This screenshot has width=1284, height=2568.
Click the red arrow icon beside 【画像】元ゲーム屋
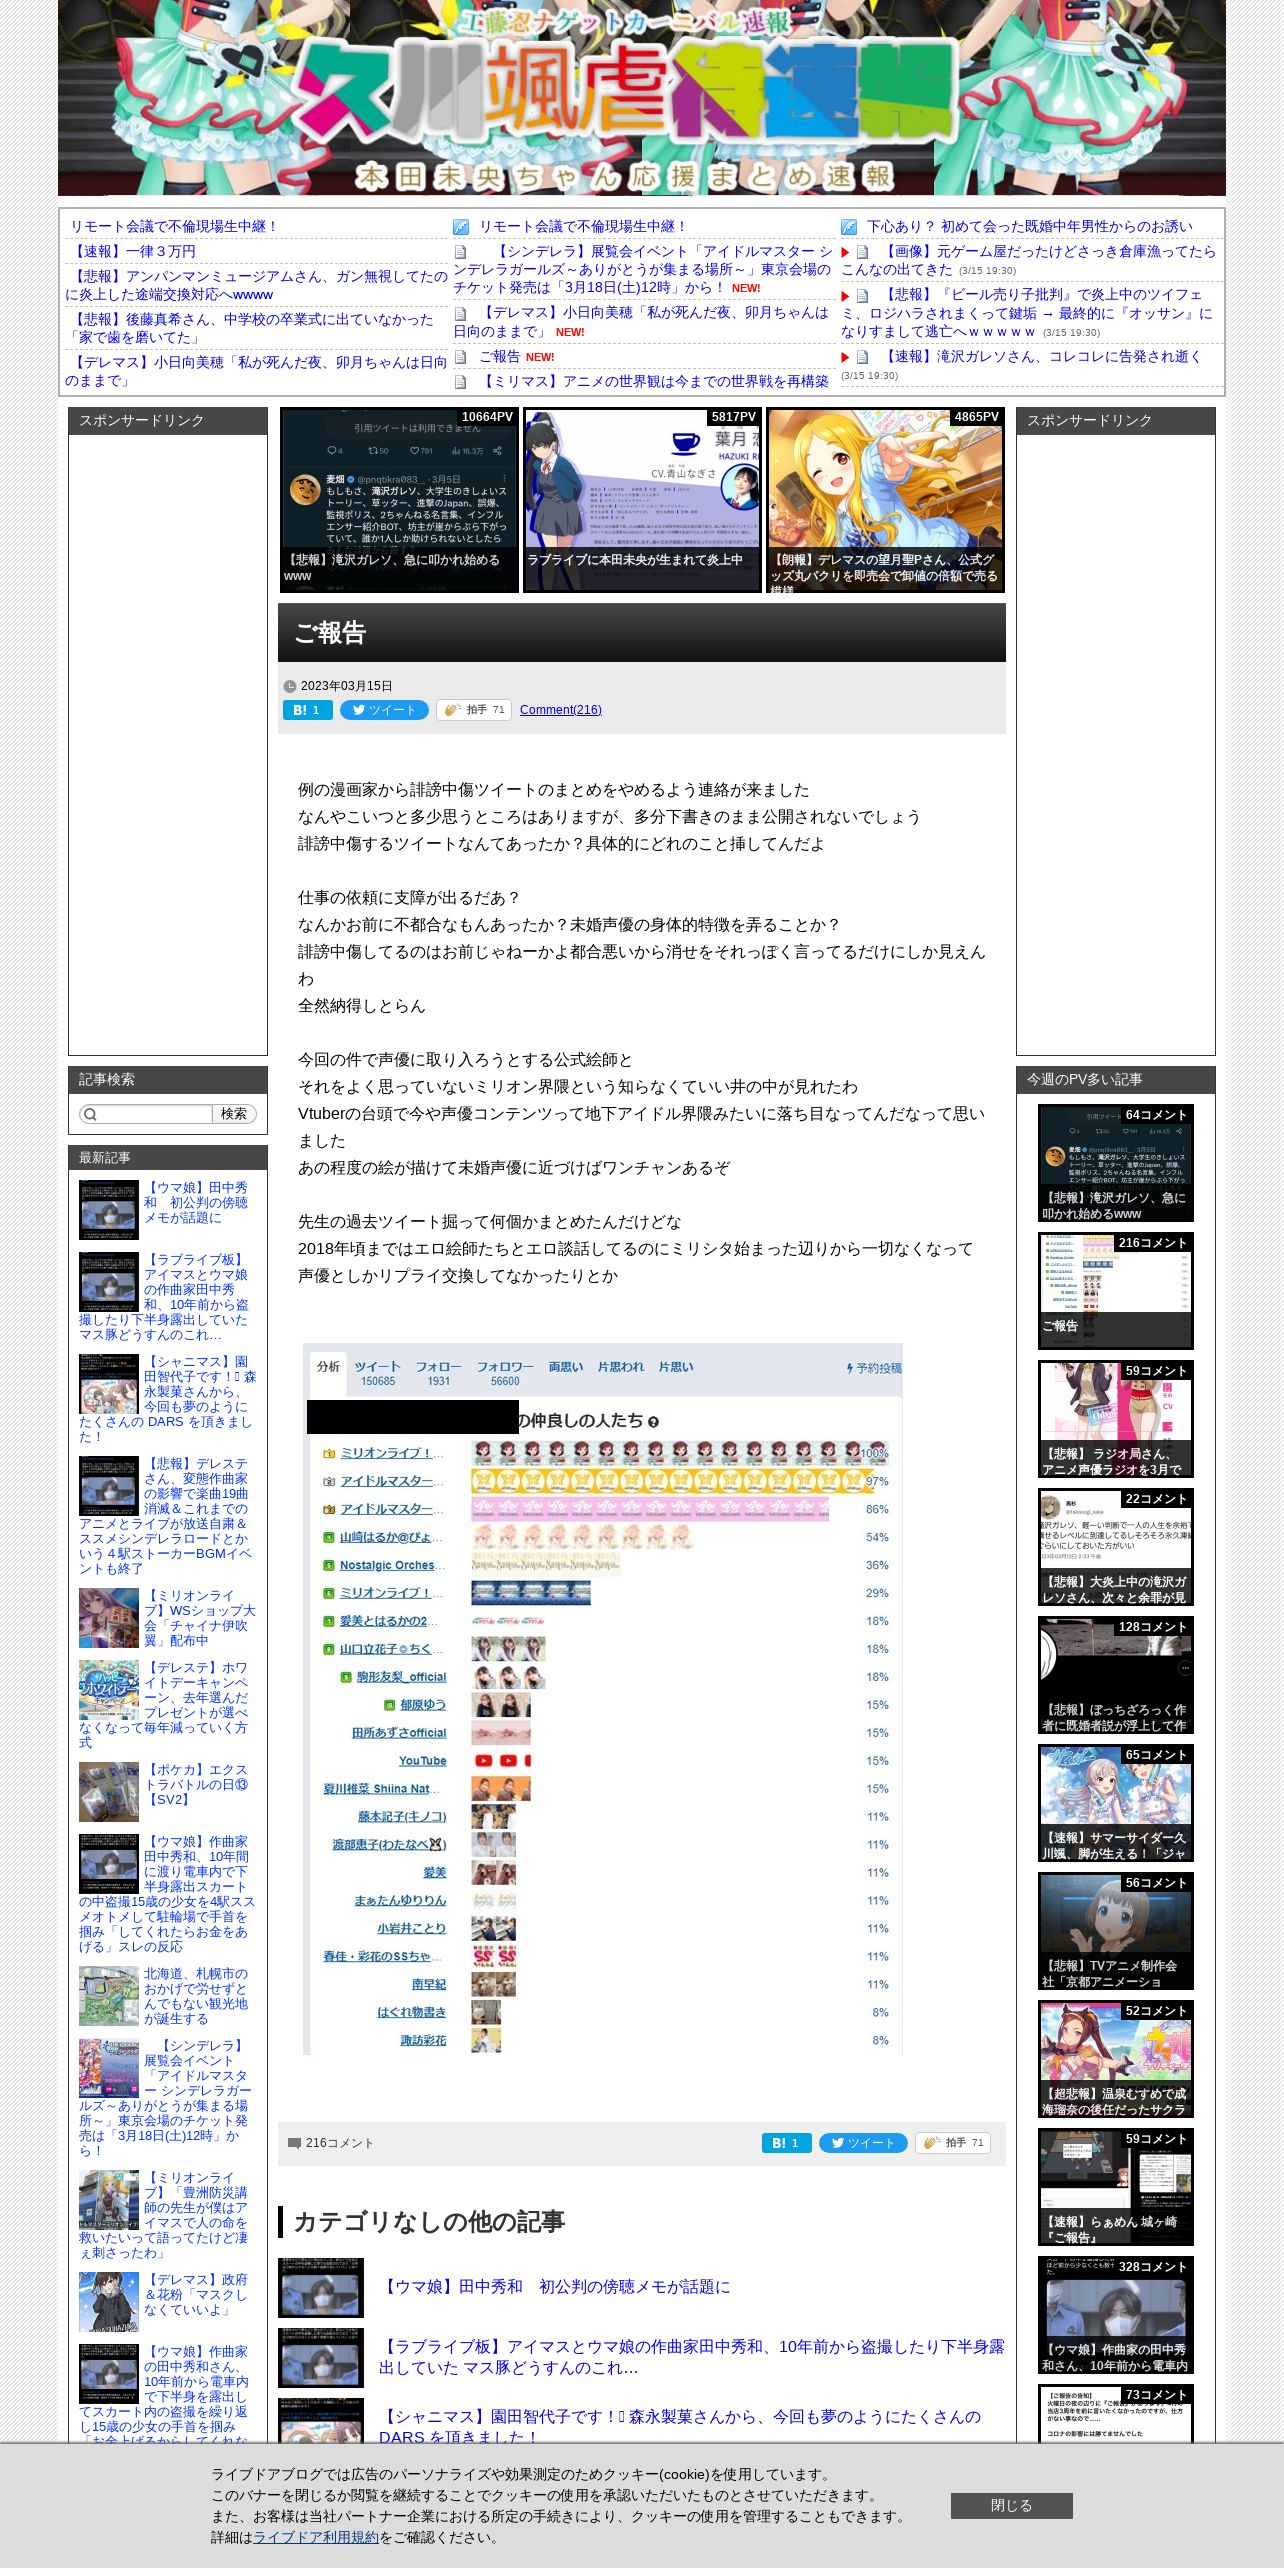(845, 252)
